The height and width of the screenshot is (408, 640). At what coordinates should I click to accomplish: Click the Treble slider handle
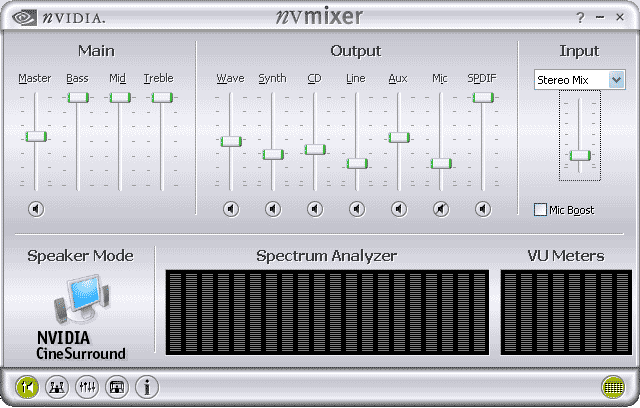pos(161,97)
